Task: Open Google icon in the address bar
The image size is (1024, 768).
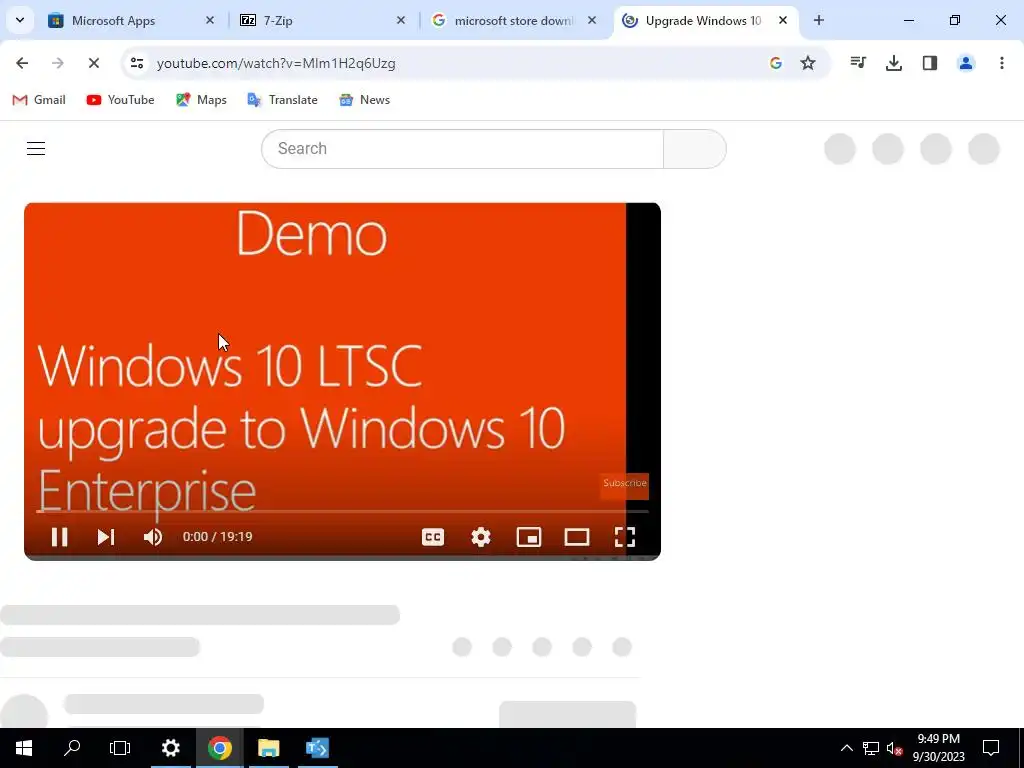Action: coord(776,63)
